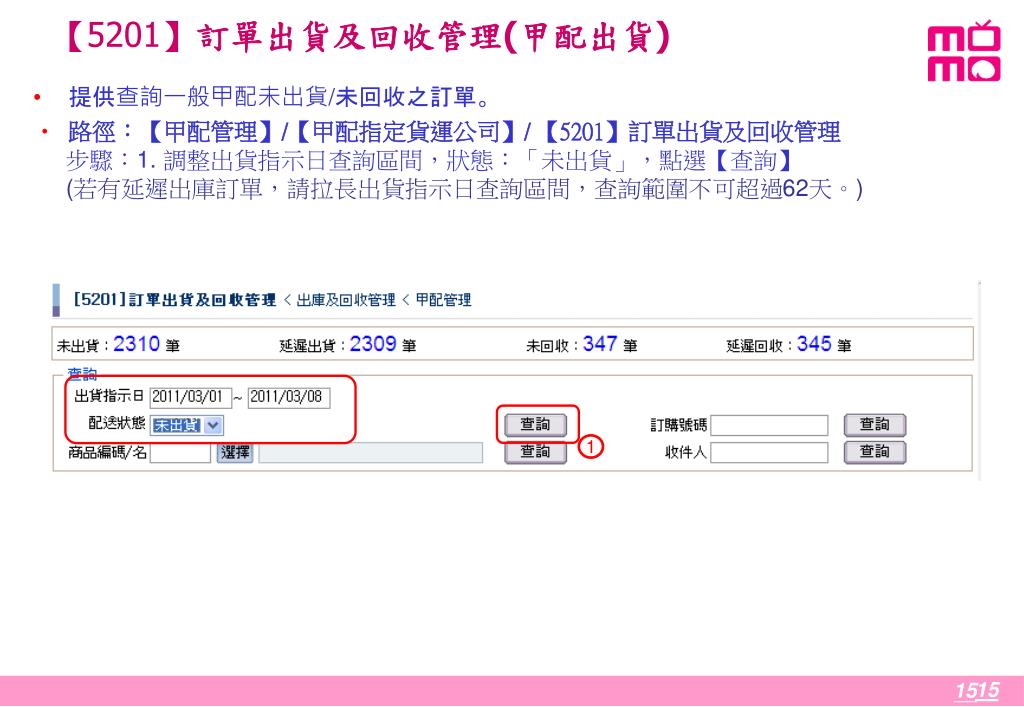Click the [5201]訂單出貨及回收管理 page title
The image size is (1024, 707).
tap(174, 300)
